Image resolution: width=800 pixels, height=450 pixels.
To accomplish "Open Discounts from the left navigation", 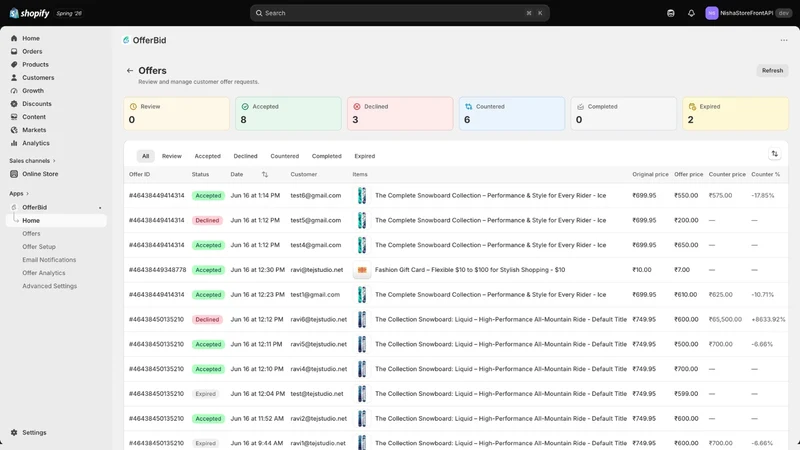I will click(x=37, y=104).
